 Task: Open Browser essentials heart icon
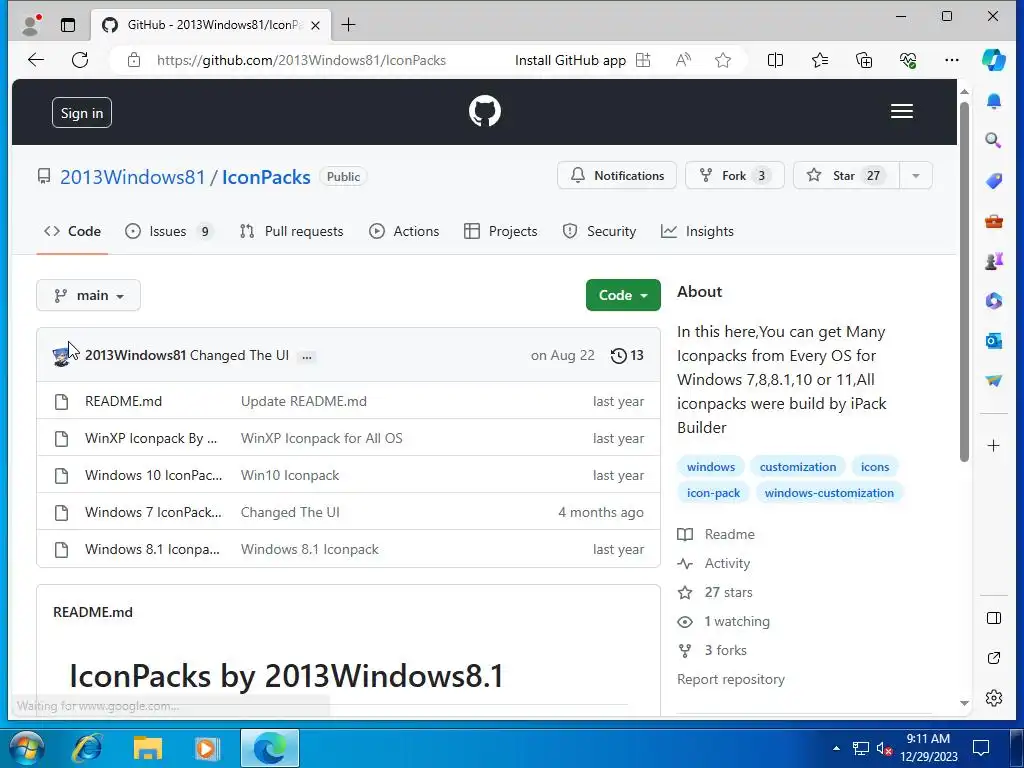pos(908,60)
